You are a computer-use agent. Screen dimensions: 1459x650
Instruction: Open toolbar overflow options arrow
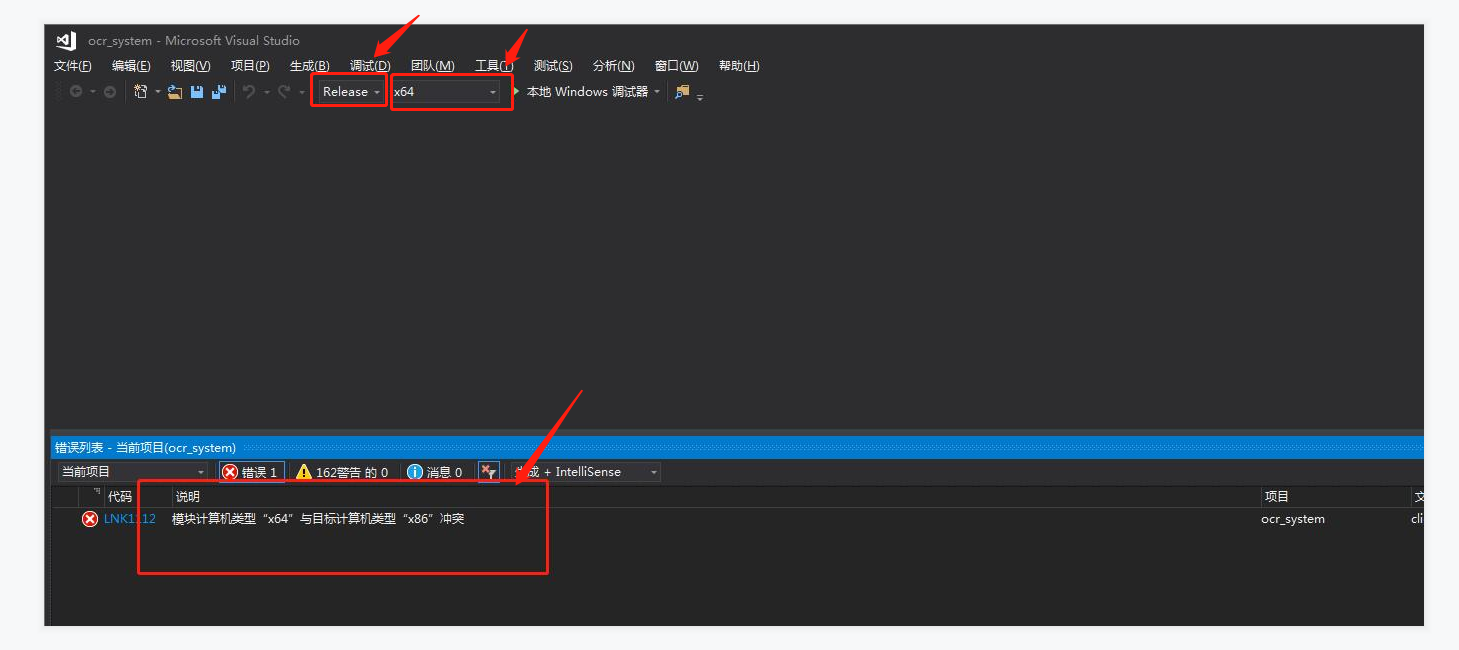click(700, 97)
